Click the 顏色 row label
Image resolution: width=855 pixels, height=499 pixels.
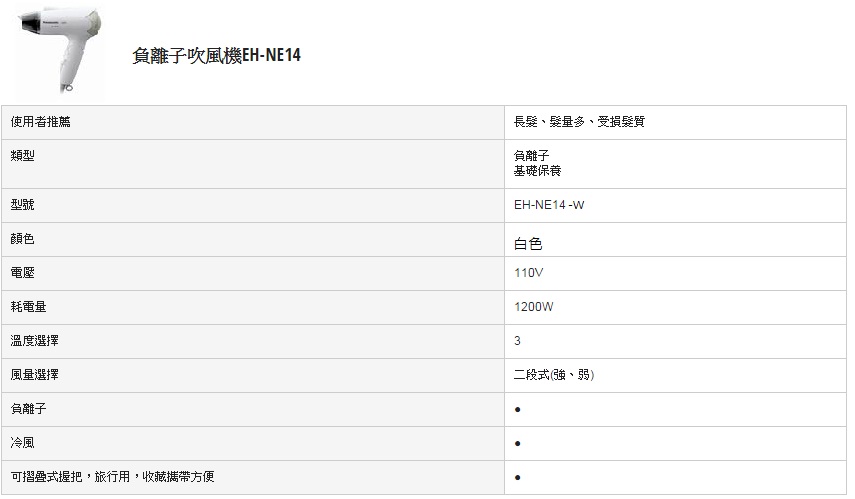click(x=22, y=238)
